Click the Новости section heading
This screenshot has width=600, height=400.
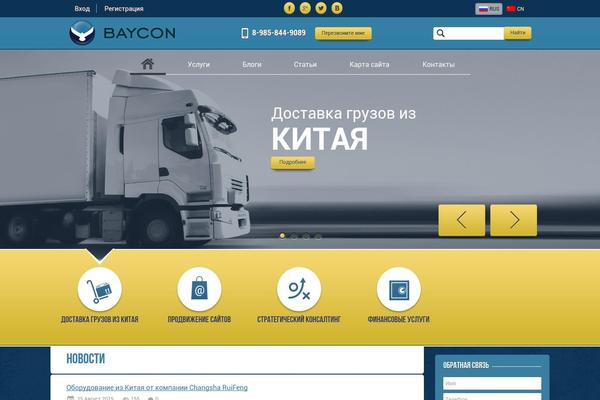85,359
